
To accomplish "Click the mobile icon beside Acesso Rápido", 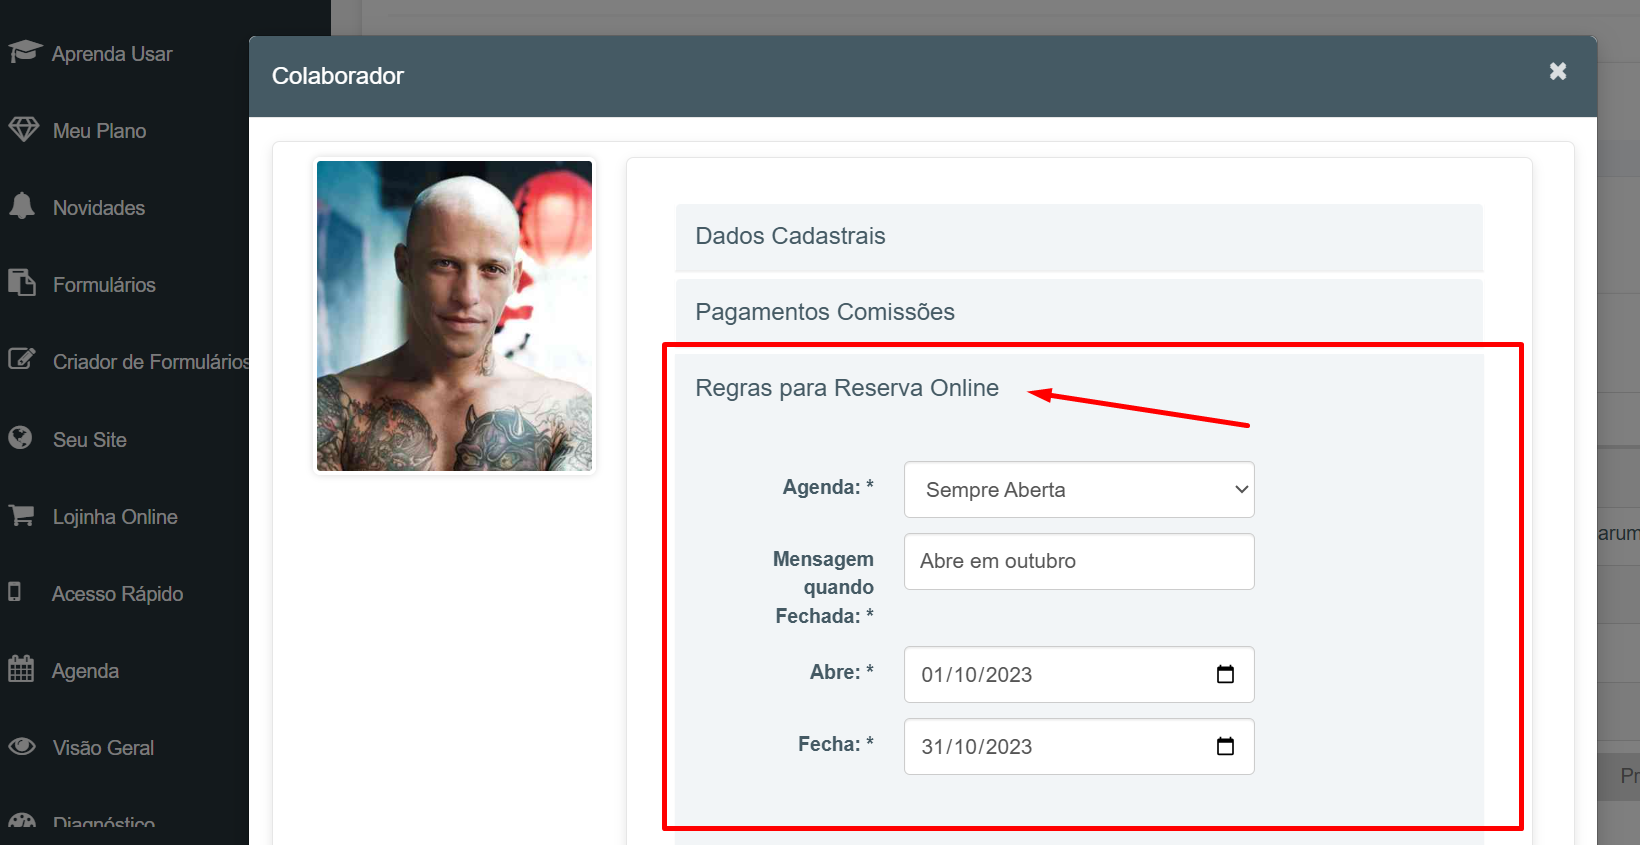I will 15,592.
